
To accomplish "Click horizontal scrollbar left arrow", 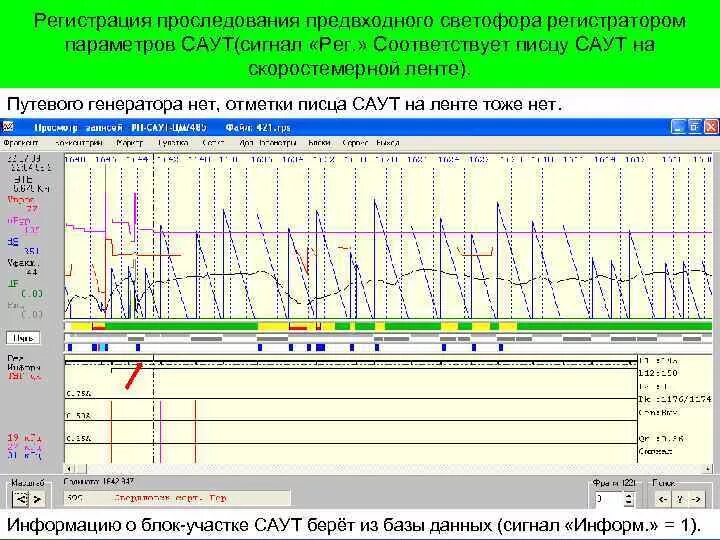I will (x=69, y=469).
